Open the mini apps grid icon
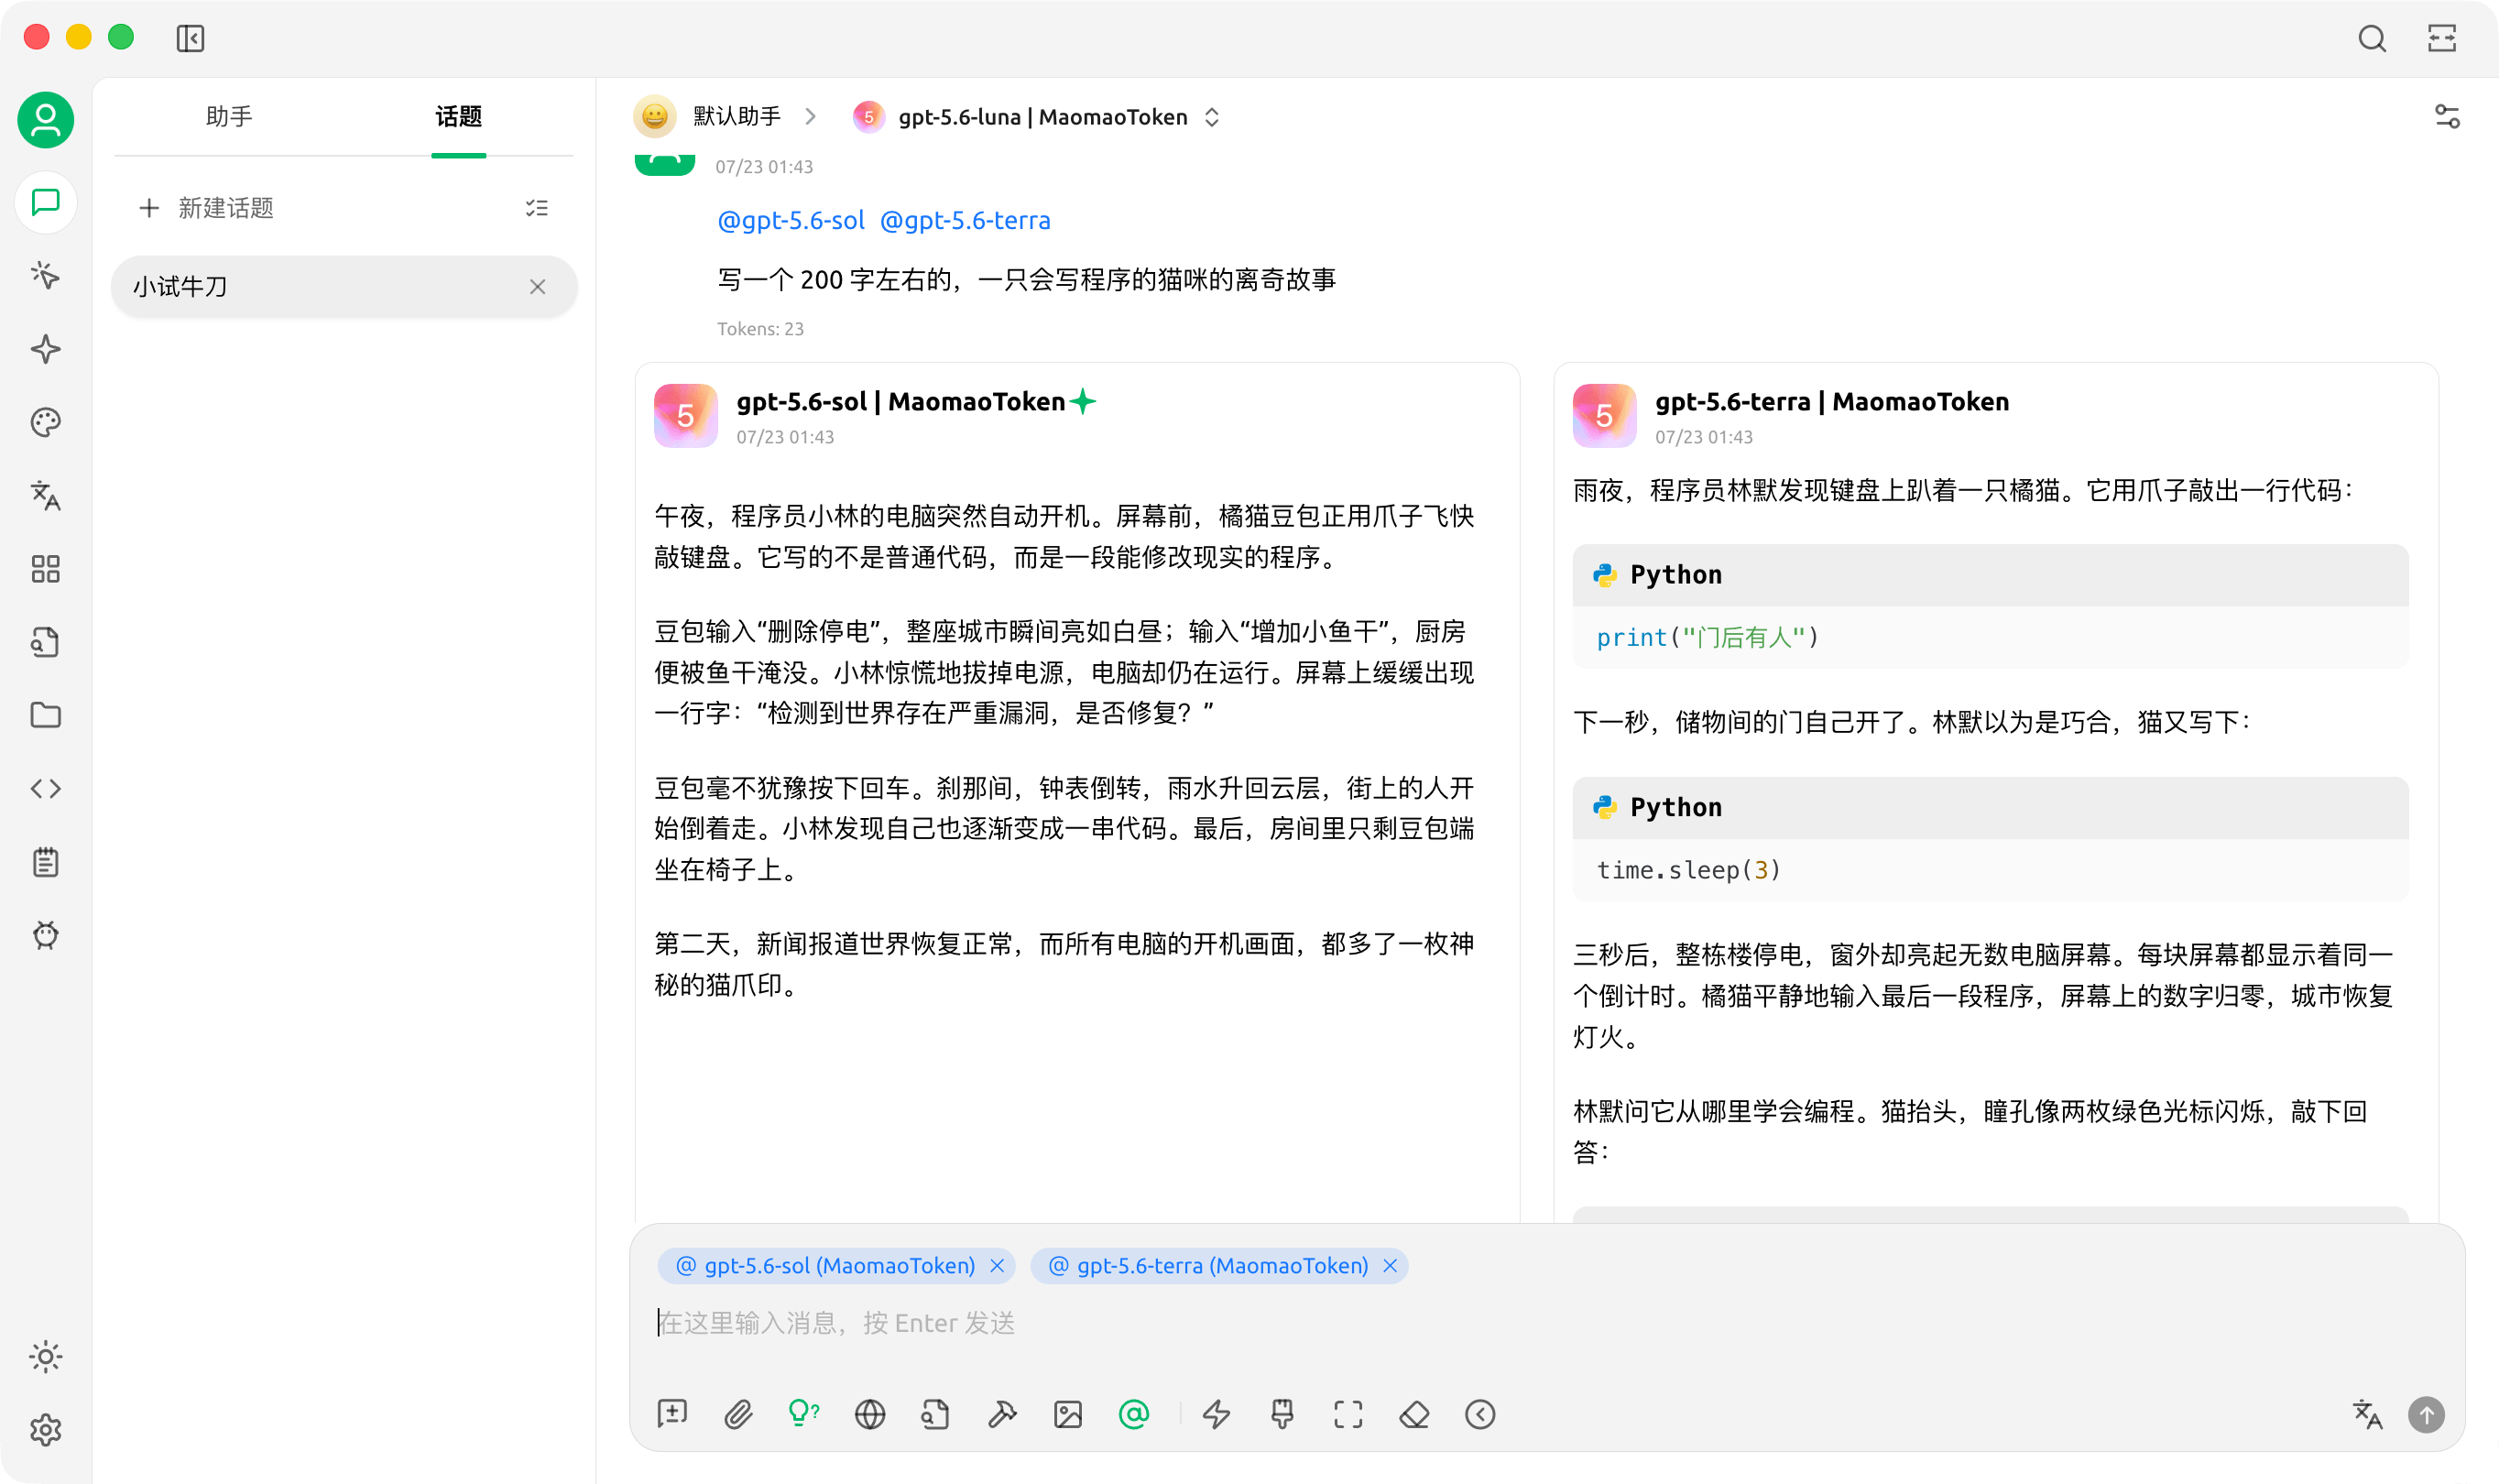 pos(46,569)
